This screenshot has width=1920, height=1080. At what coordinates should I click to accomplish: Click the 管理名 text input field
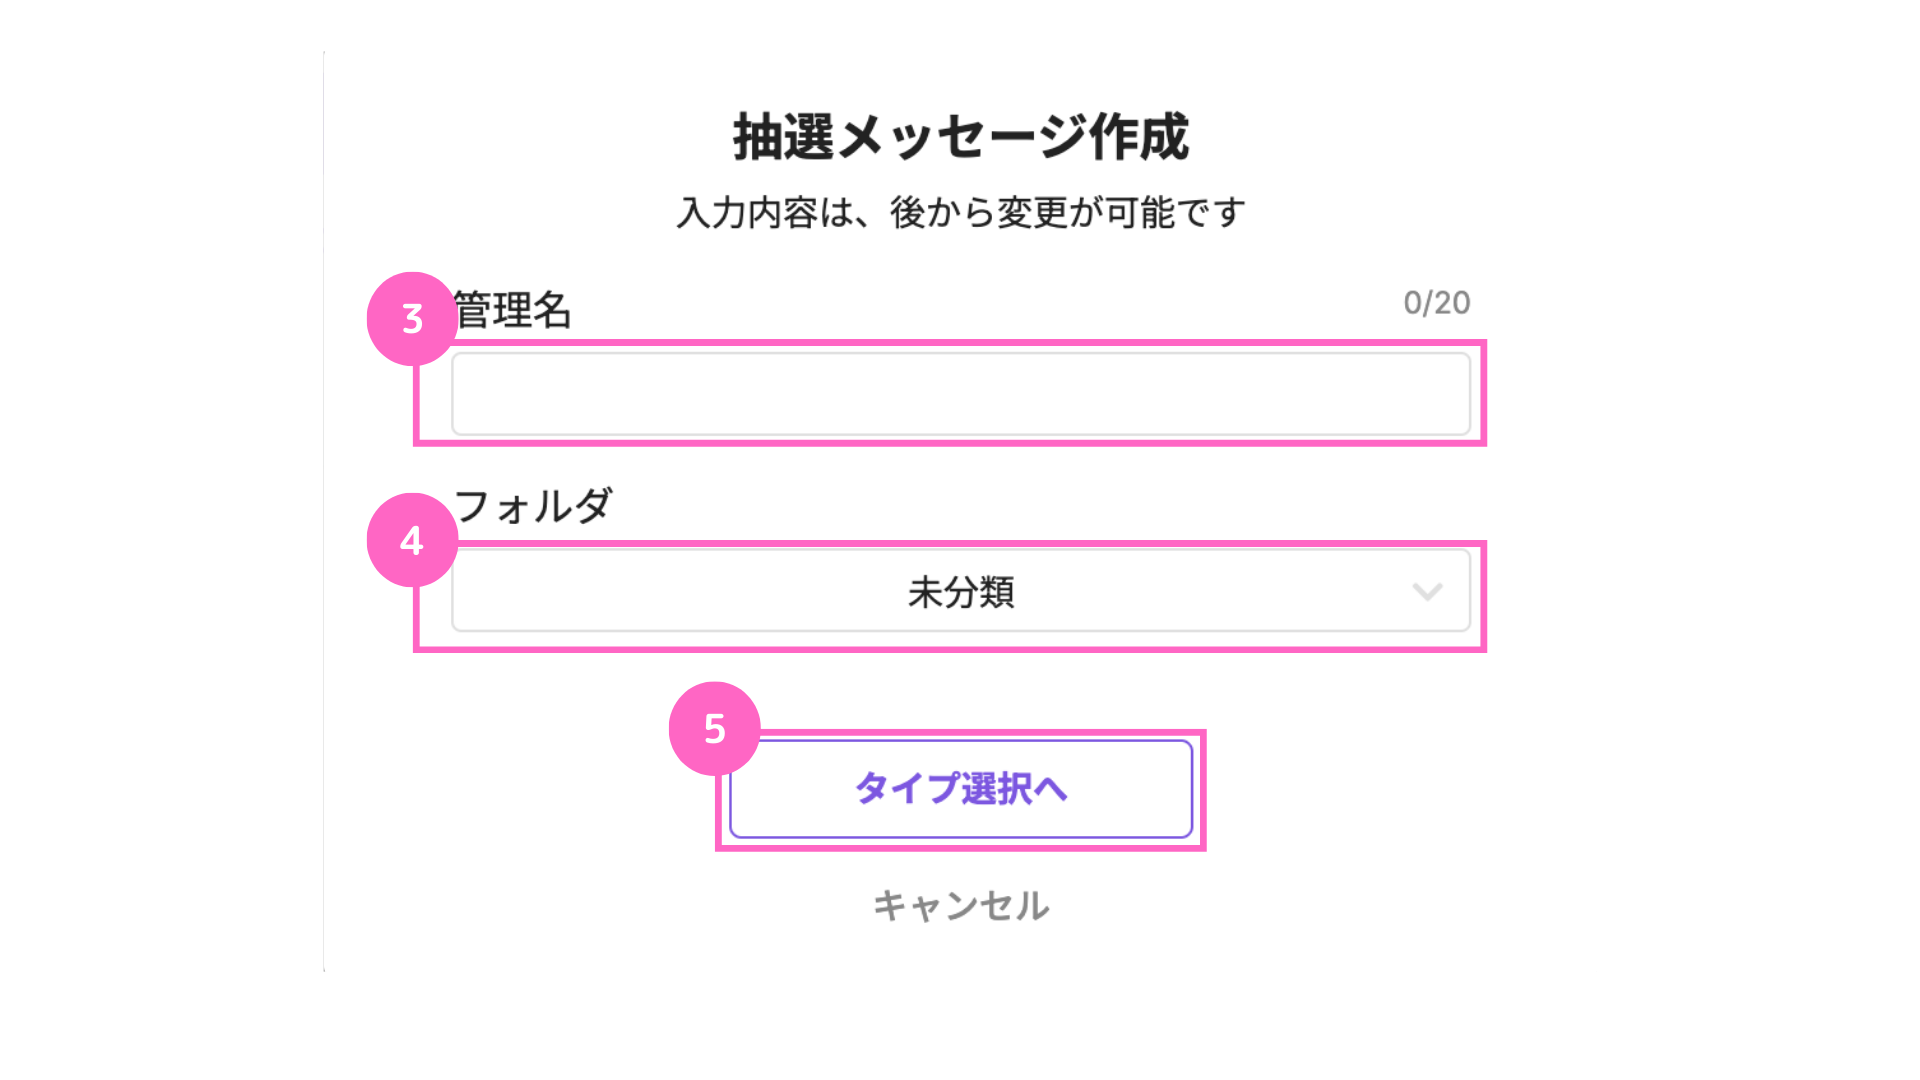coord(960,394)
